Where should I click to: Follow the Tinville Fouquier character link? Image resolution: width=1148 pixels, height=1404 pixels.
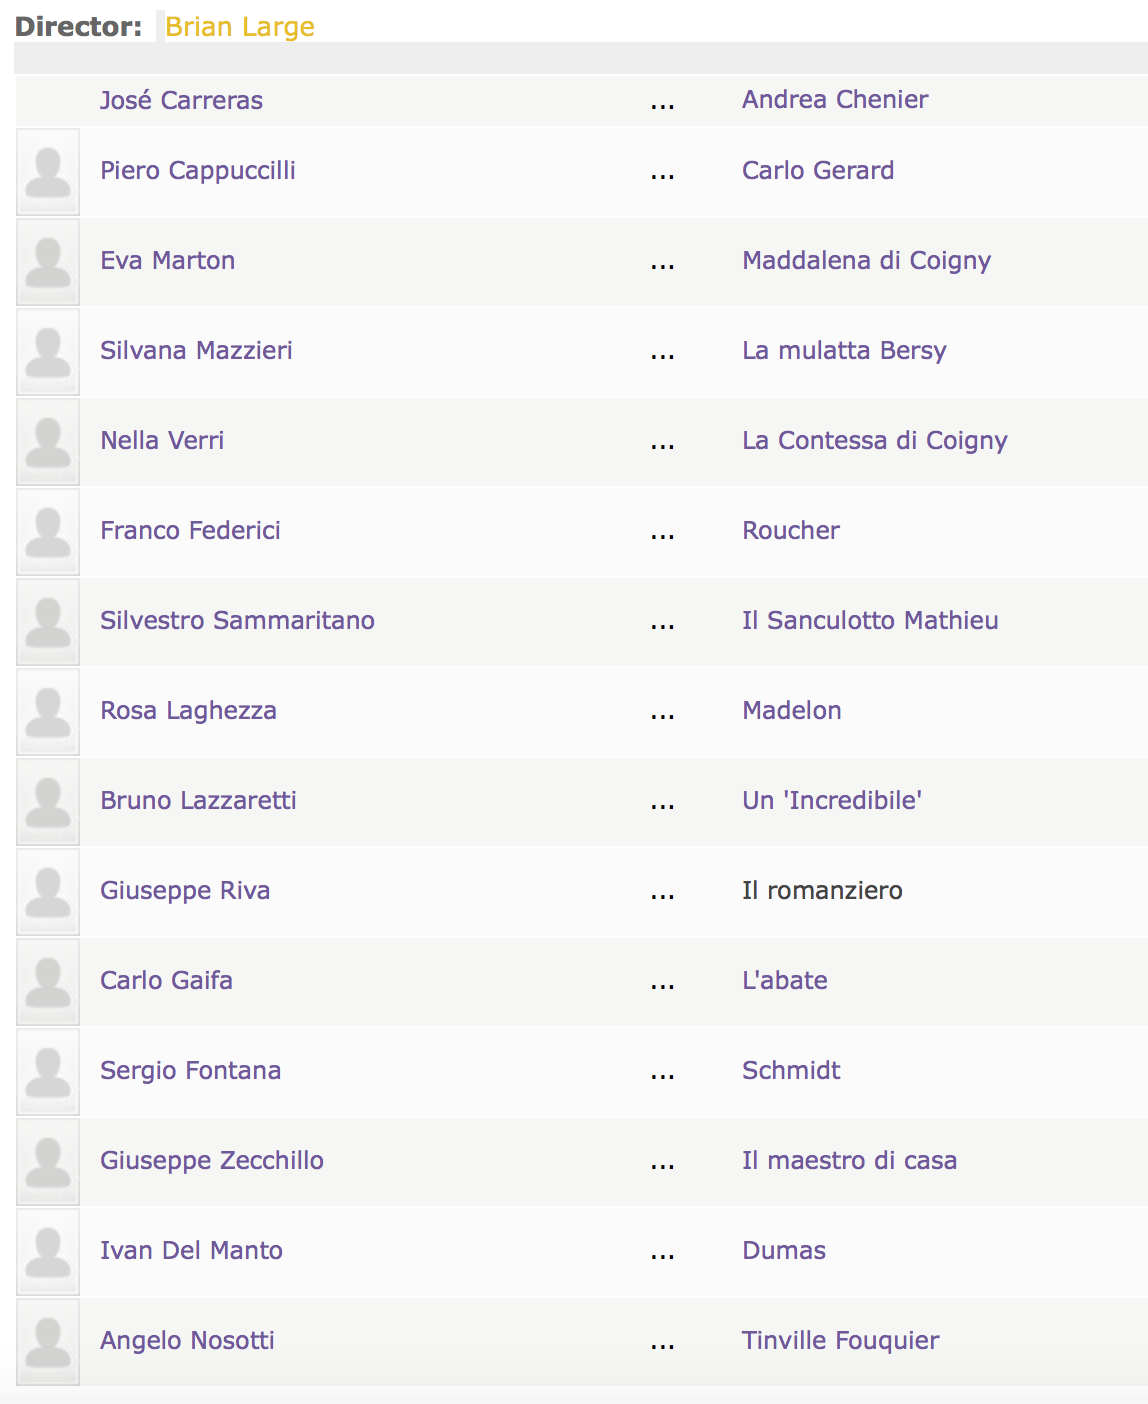(x=840, y=1341)
